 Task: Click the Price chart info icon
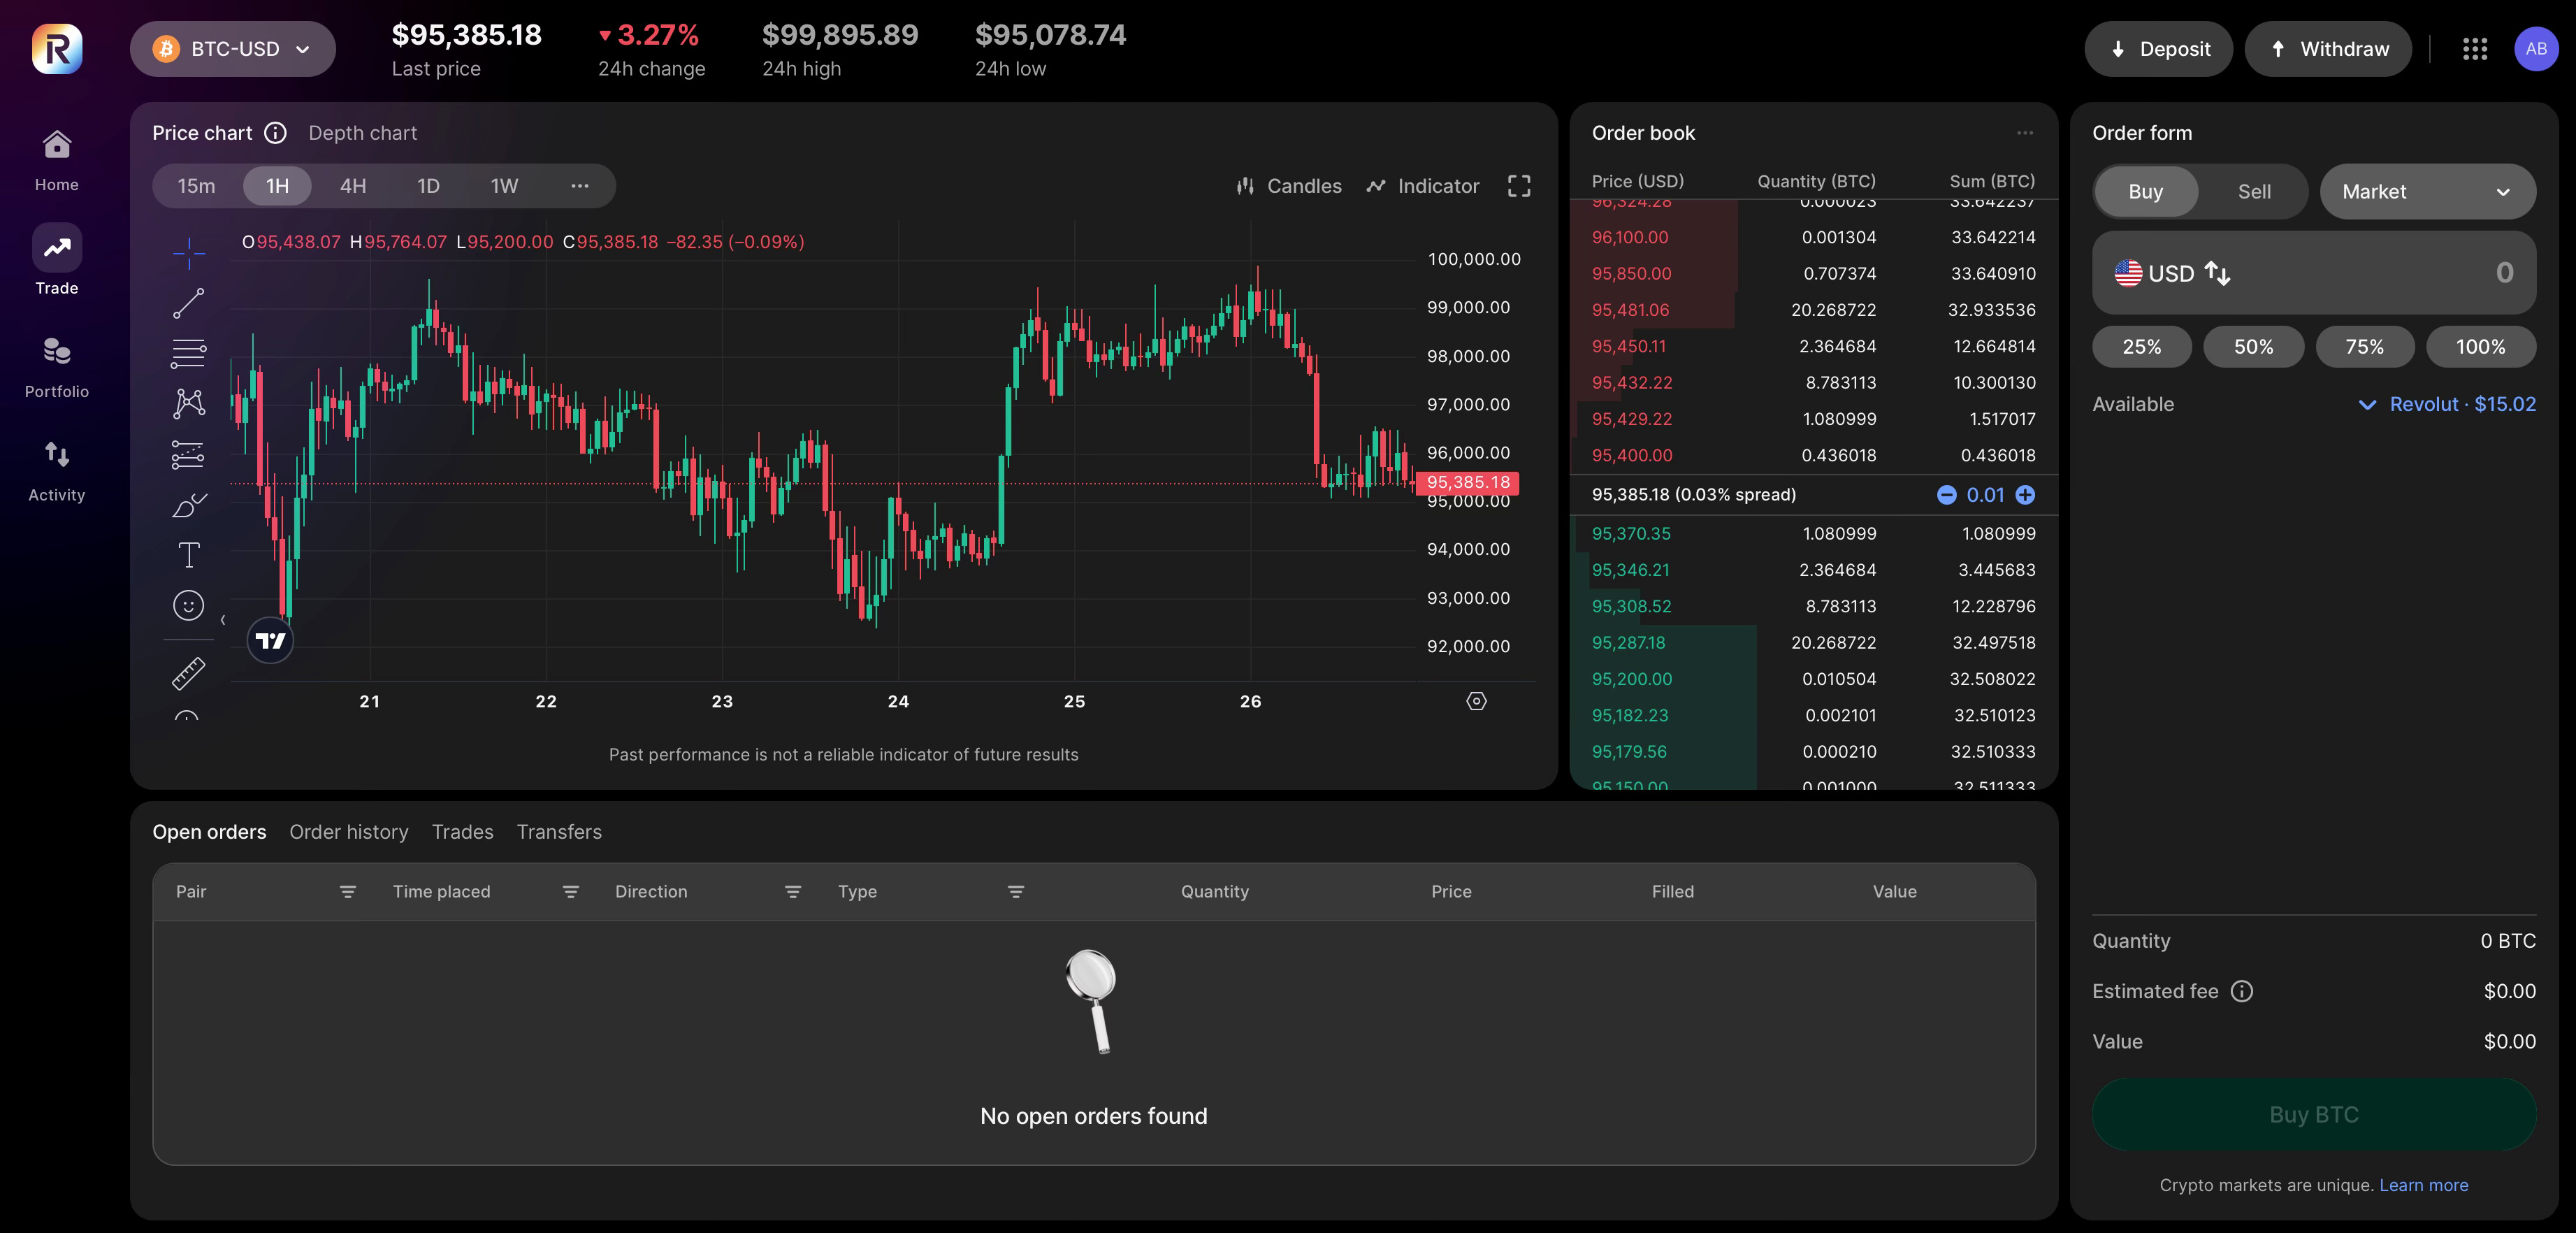click(275, 133)
